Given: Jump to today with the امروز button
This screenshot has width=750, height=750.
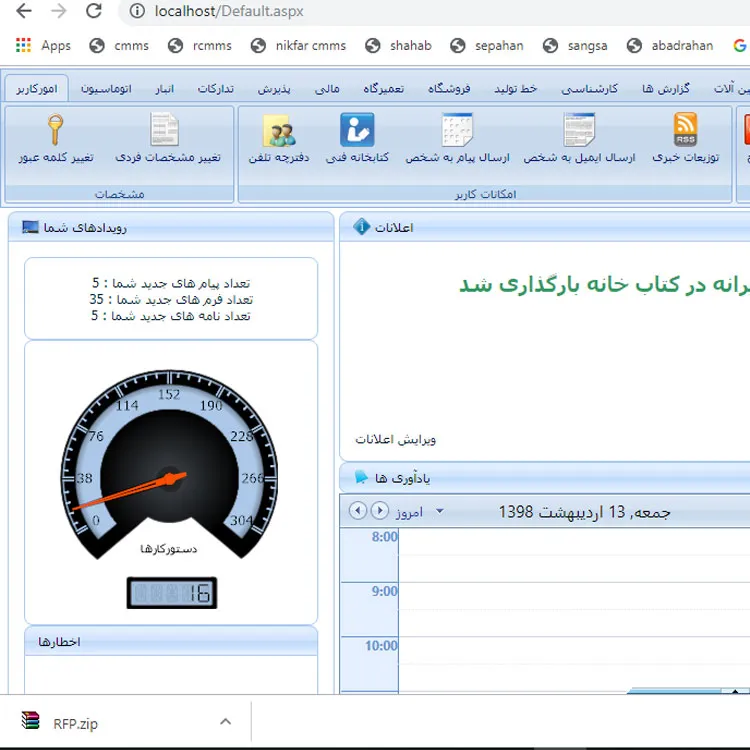Looking at the screenshot, I should (x=409, y=512).
